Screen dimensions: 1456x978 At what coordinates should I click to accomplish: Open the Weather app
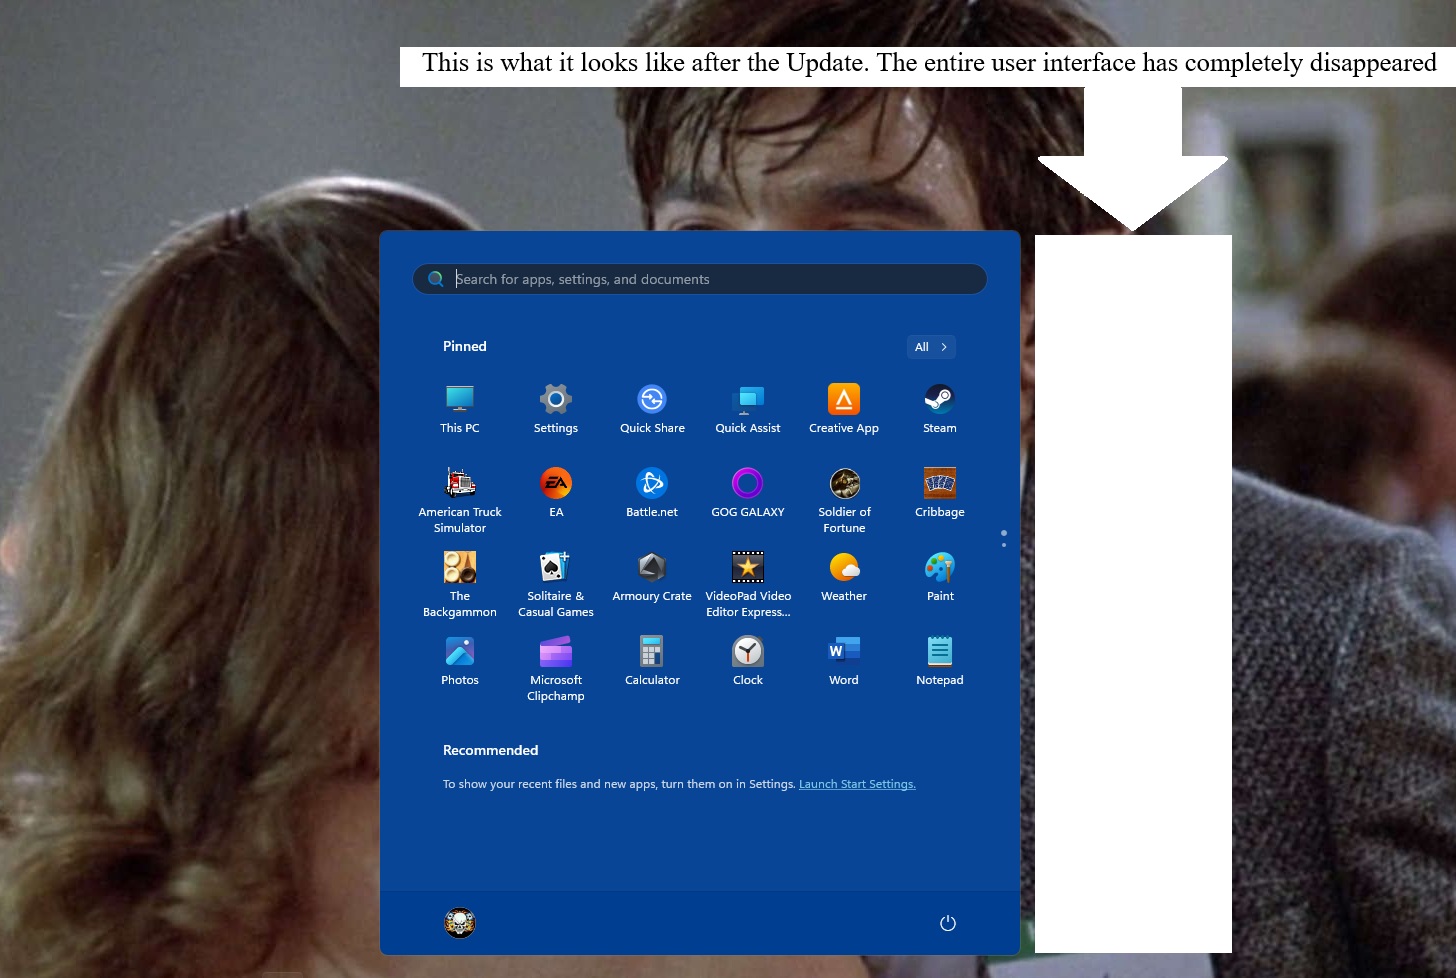[844, 576]
